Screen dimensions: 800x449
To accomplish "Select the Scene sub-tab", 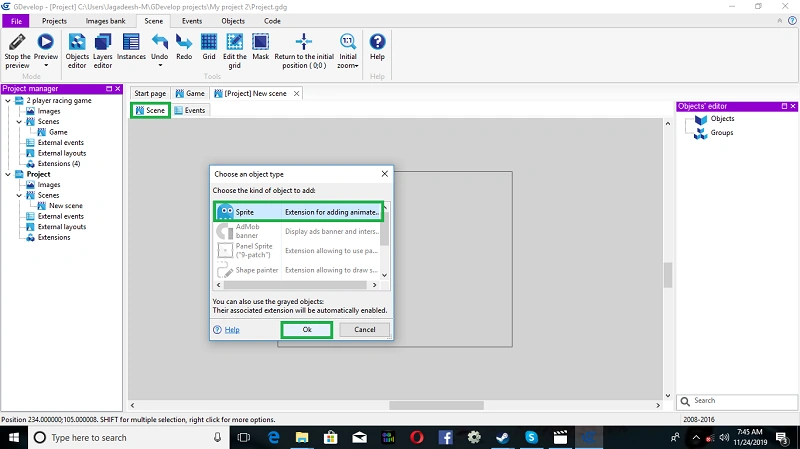I will 150,110.
